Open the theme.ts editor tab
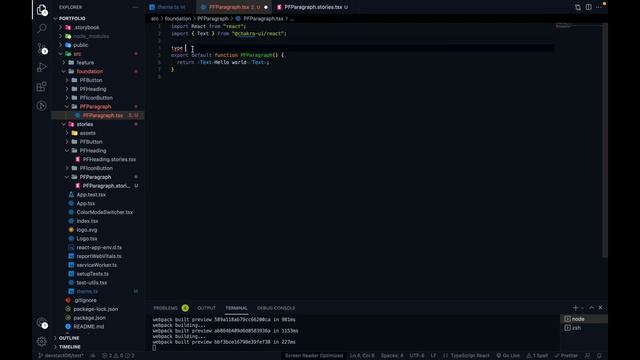 pos(167,7)
